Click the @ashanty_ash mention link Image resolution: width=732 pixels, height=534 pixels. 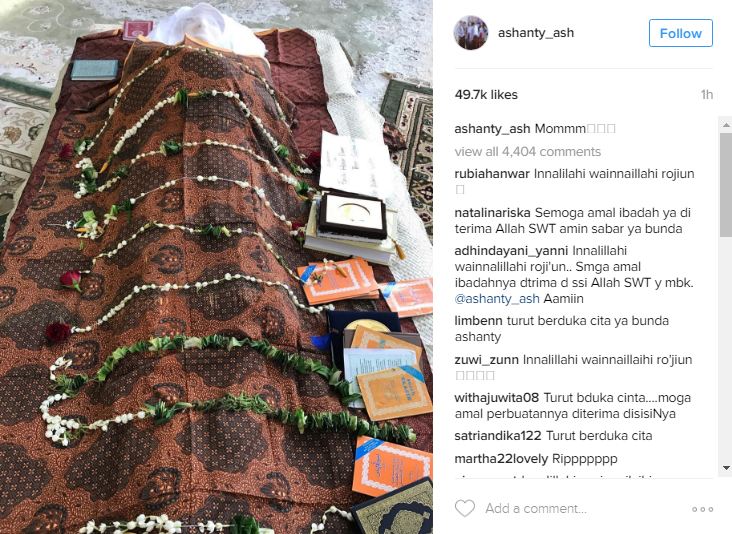pyautogui.click(x=497, y=299)
